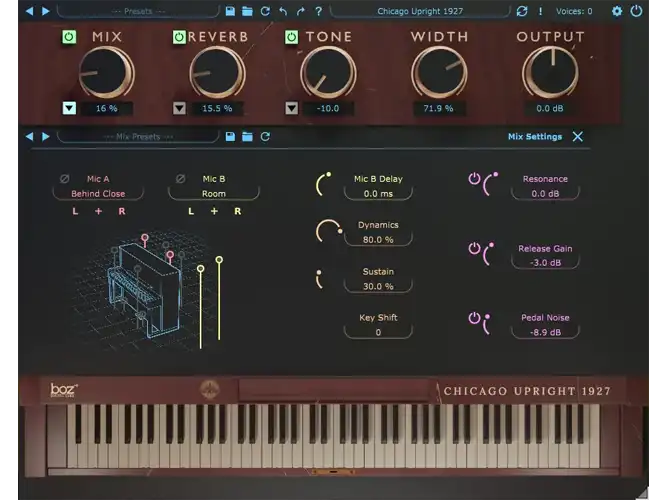Go to previous preset with top left arrow
The height and width of the screenshot is (500, 667).
(x=29, y=11)
